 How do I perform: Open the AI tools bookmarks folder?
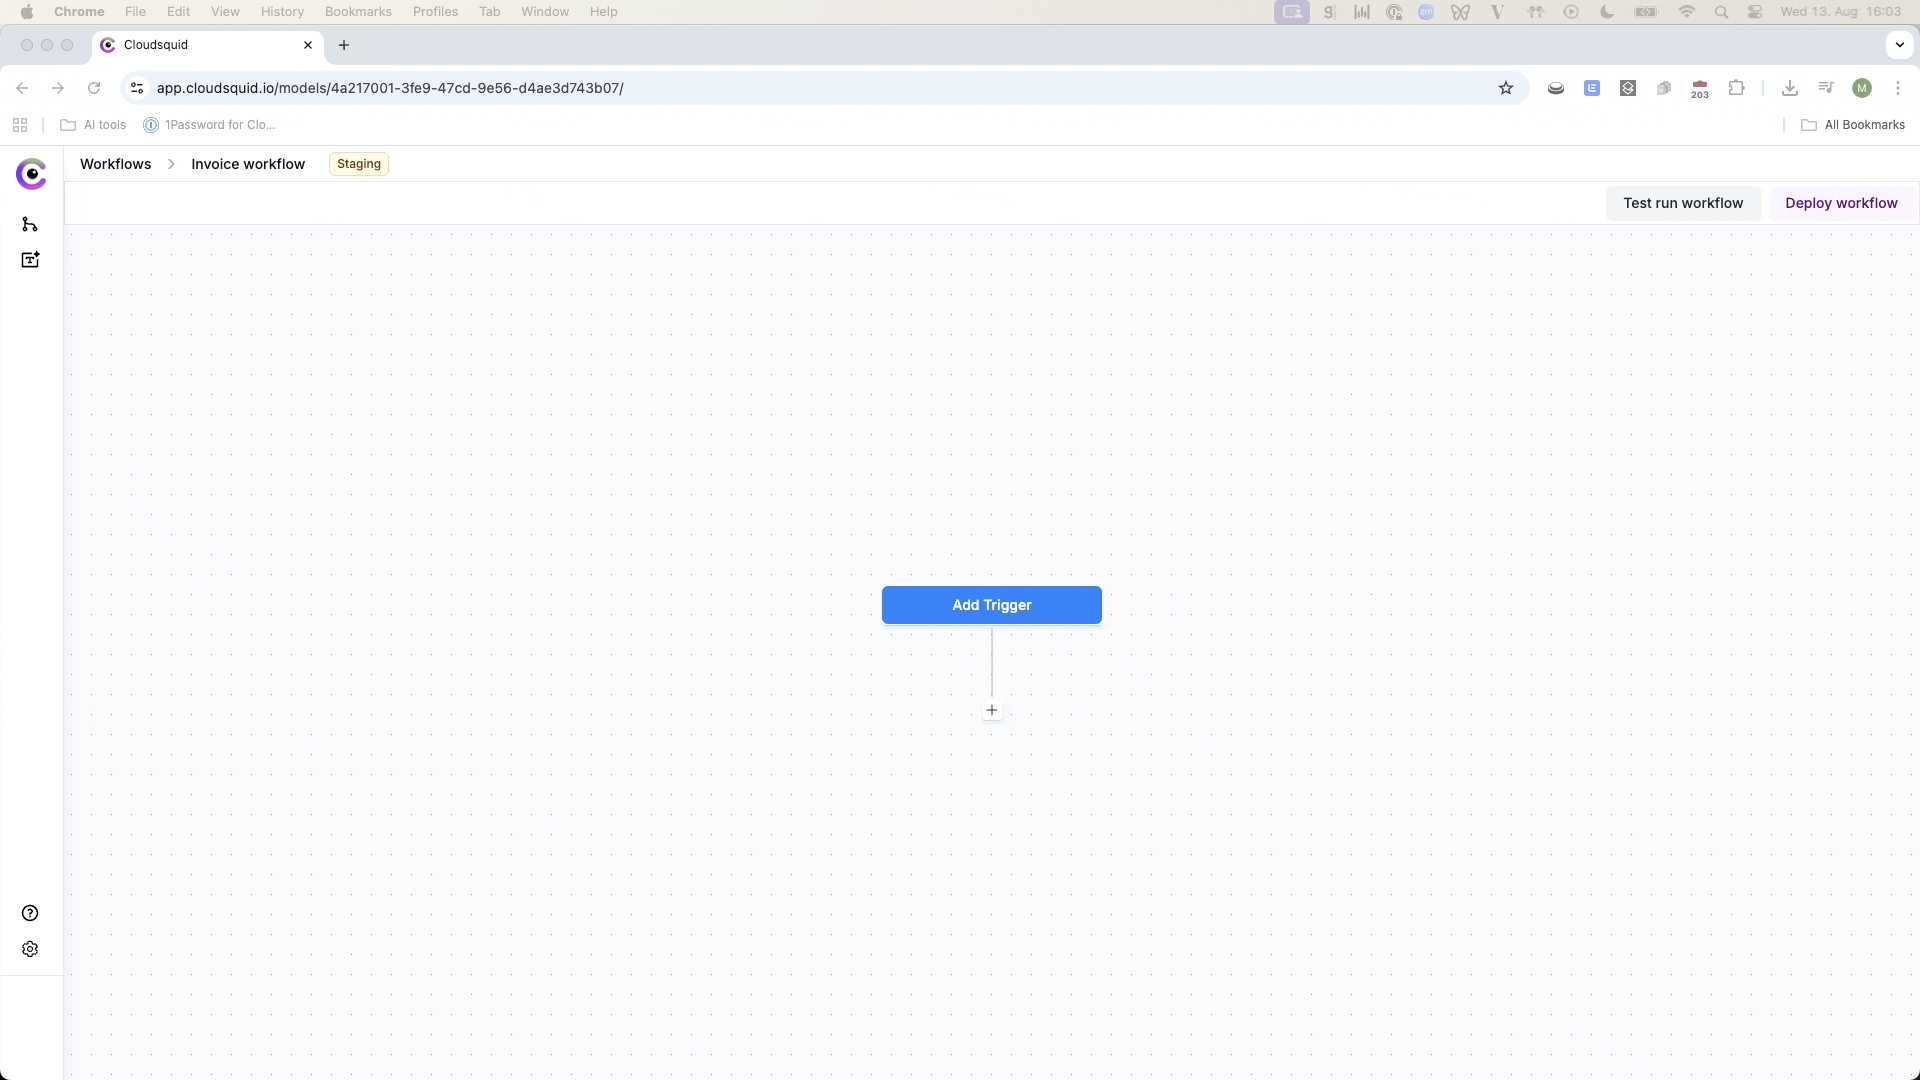pos(94,125)
